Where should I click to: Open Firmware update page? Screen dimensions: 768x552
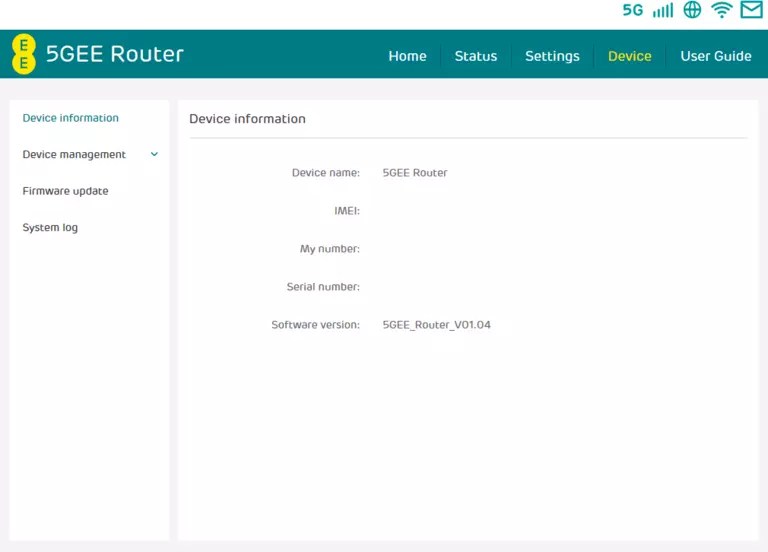[x=65, y=192]
